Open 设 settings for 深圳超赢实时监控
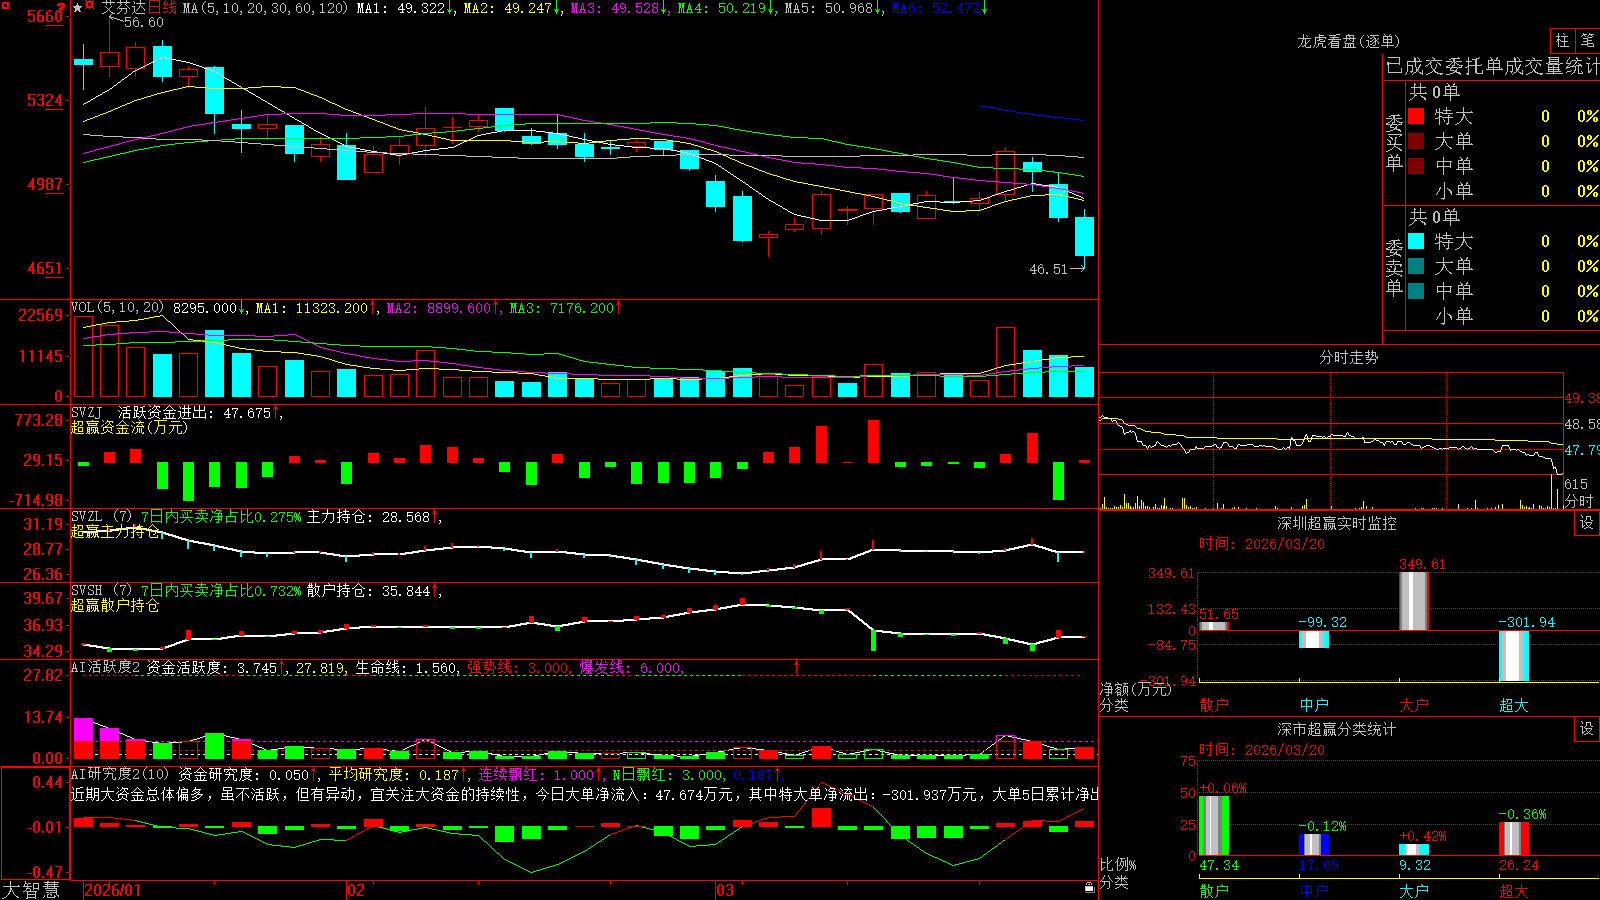Image resolution: width=1600 pixels, height=900 pixels. (x=1586, y=523)
